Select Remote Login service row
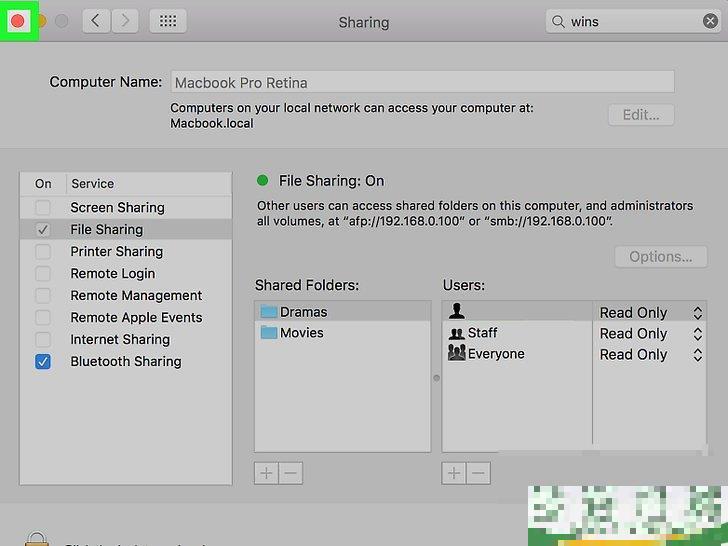Viewport: 728px width, 546px height. tap(112, 274)
